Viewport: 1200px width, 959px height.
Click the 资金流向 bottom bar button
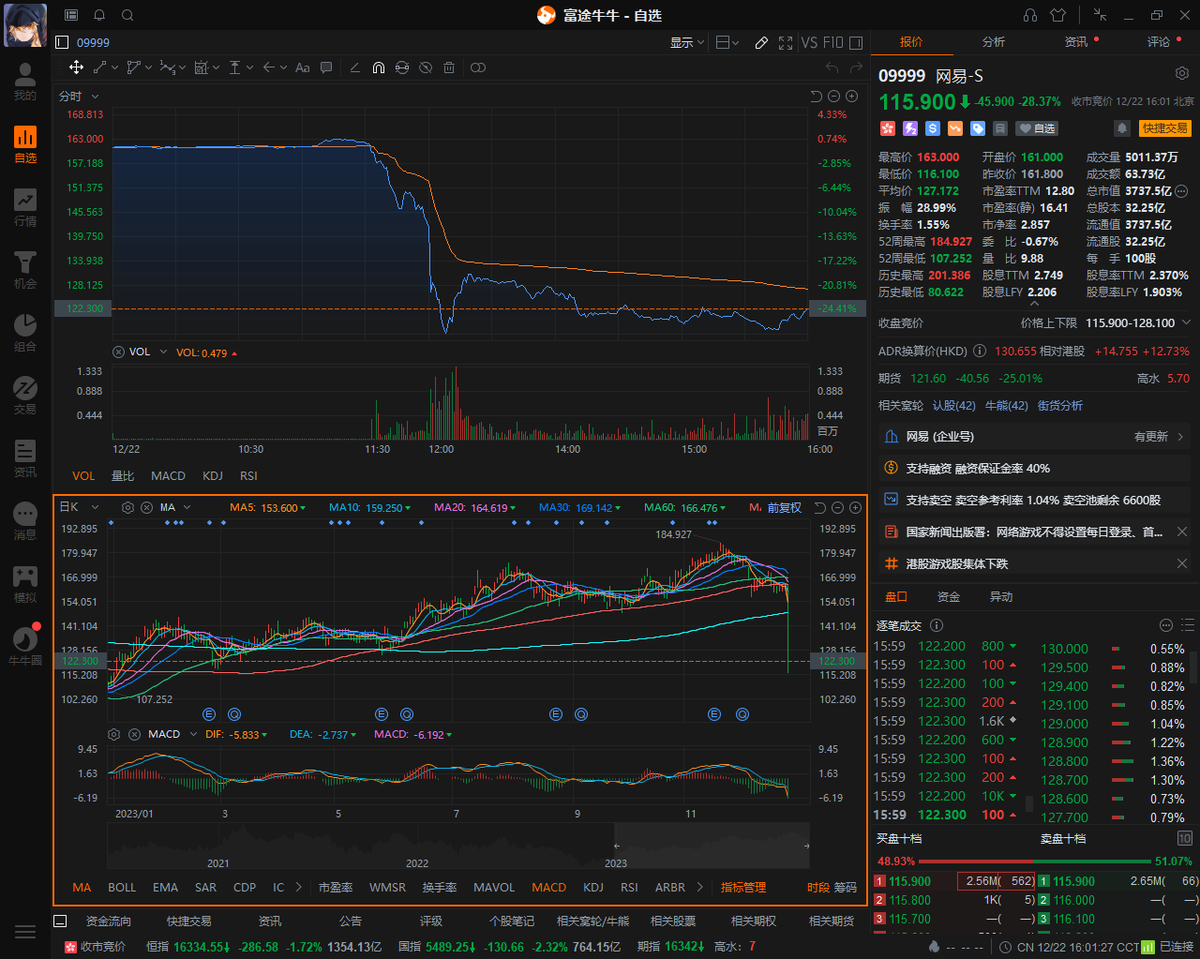pyautogui.click(x=108, y=921)
